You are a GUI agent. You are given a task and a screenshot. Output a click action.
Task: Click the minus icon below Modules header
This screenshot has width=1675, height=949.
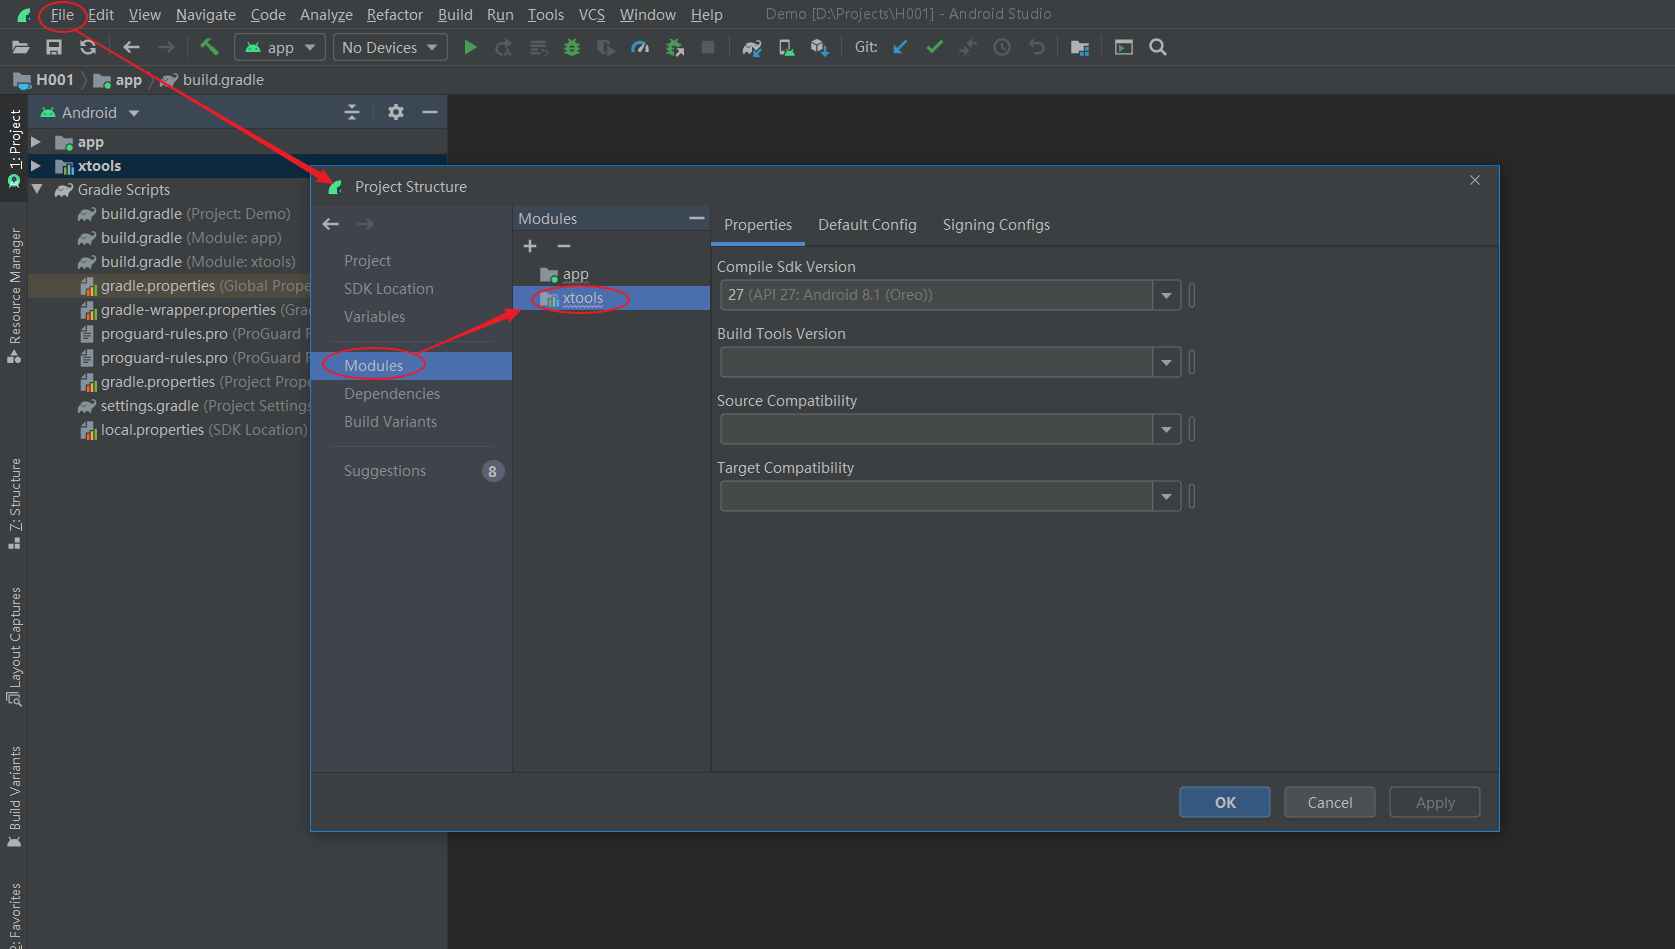coord(564,246)
